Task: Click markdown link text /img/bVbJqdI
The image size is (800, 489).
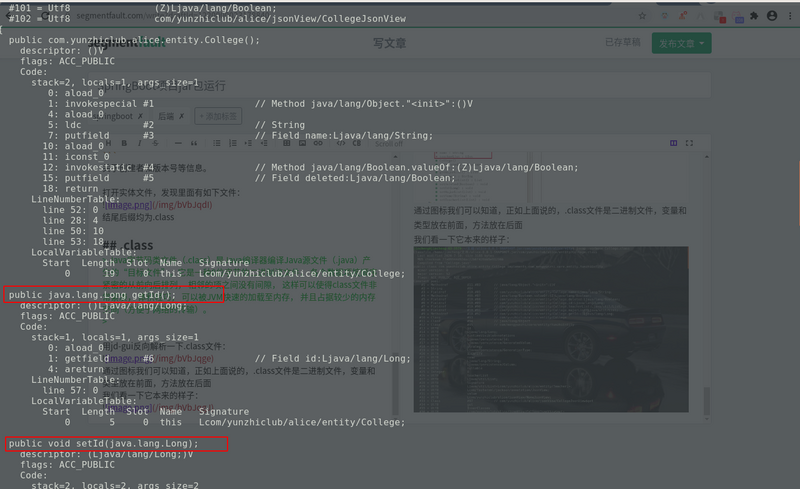Action: 182,205
